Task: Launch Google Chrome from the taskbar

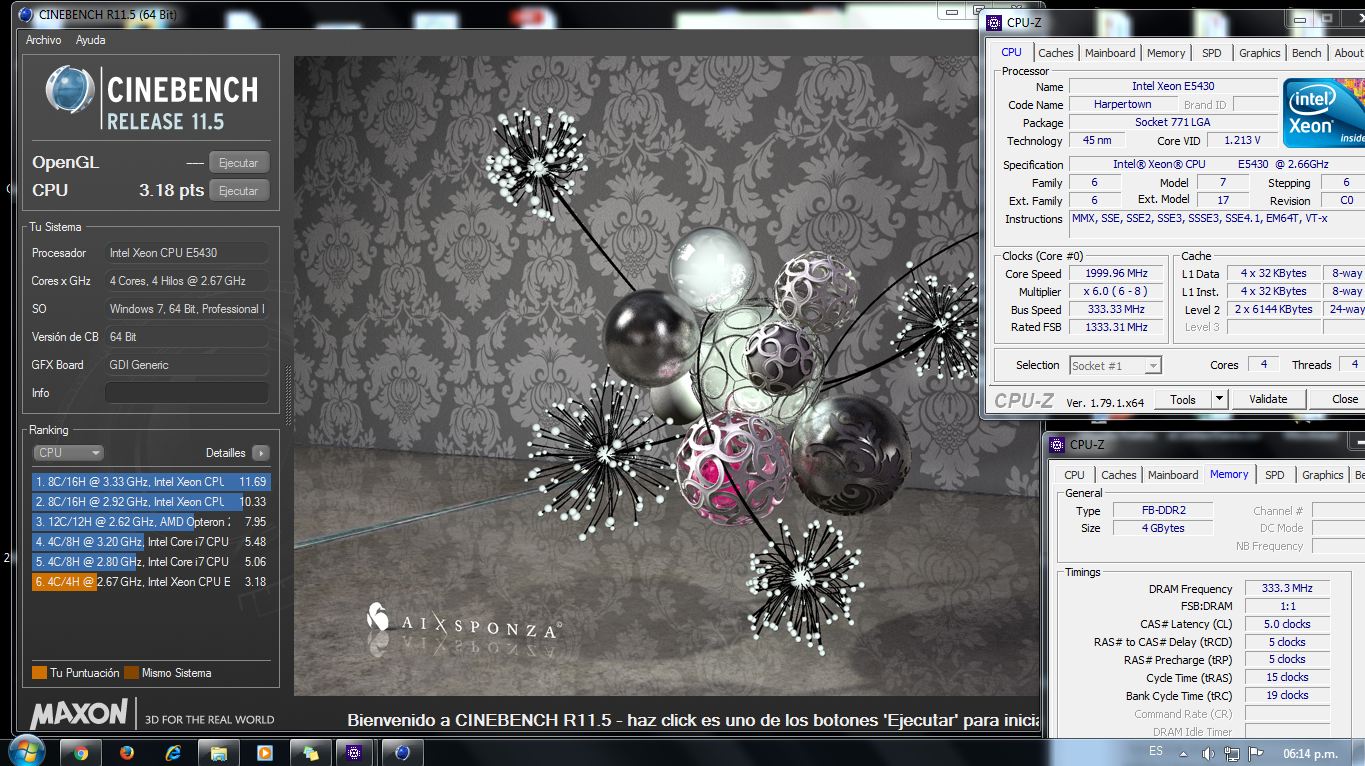Action: tap(80, 753)
